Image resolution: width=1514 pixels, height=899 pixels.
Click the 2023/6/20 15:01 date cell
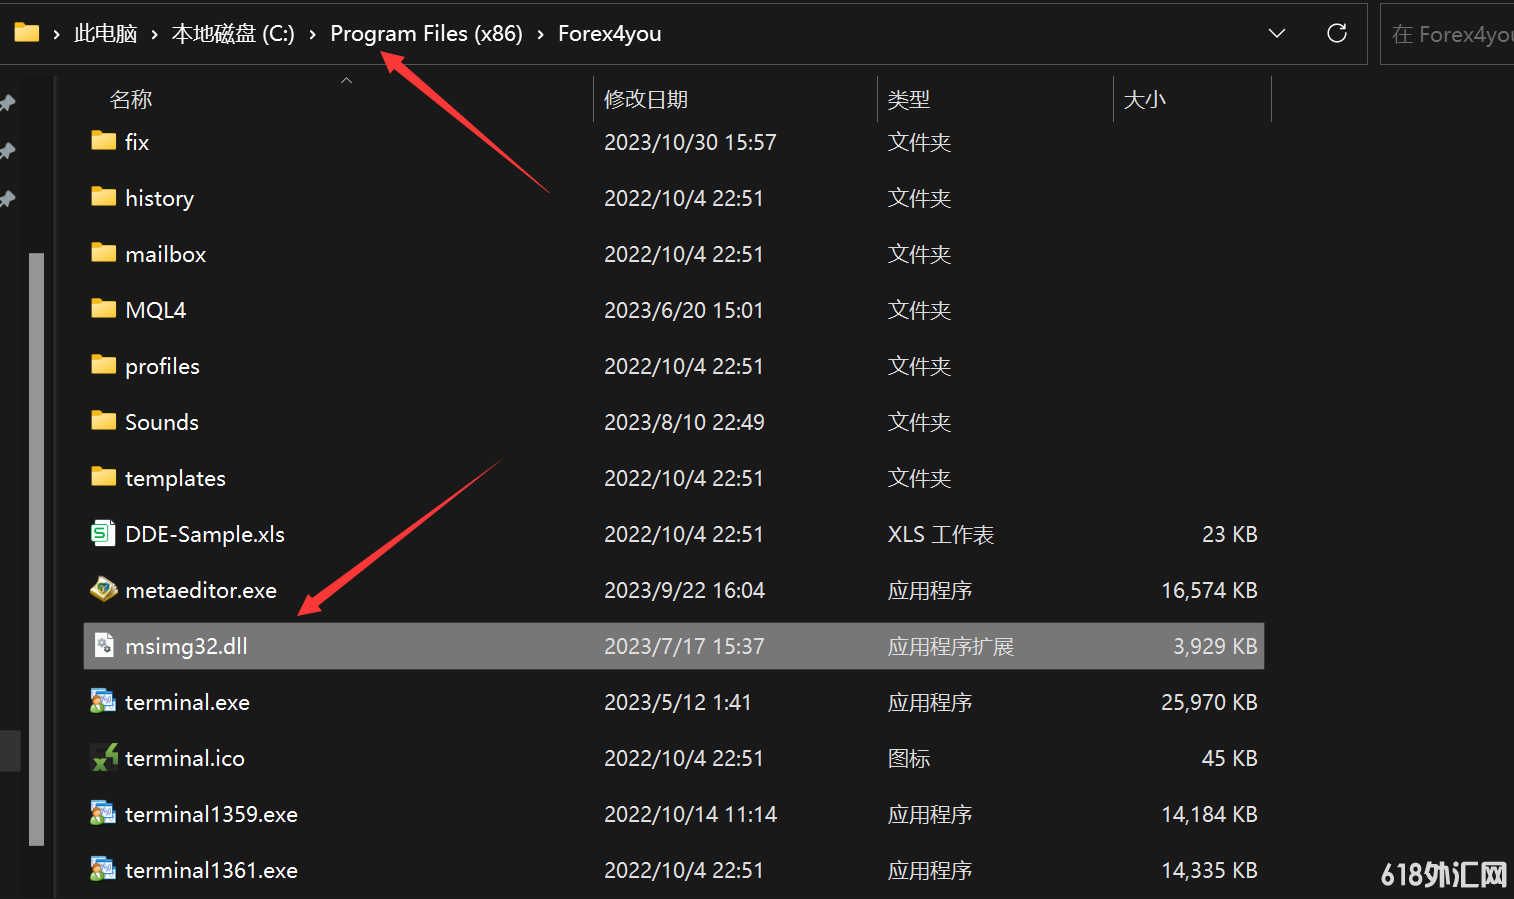pos(683,310)
